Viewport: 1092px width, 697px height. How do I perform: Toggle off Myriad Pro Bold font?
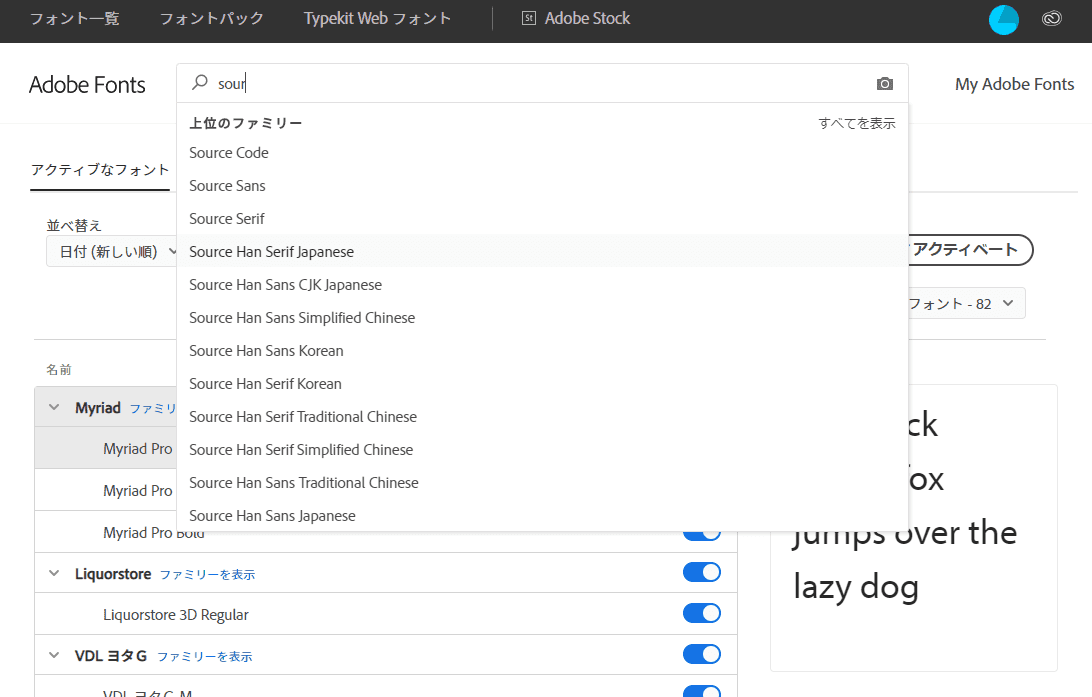[x=702, y=533]
